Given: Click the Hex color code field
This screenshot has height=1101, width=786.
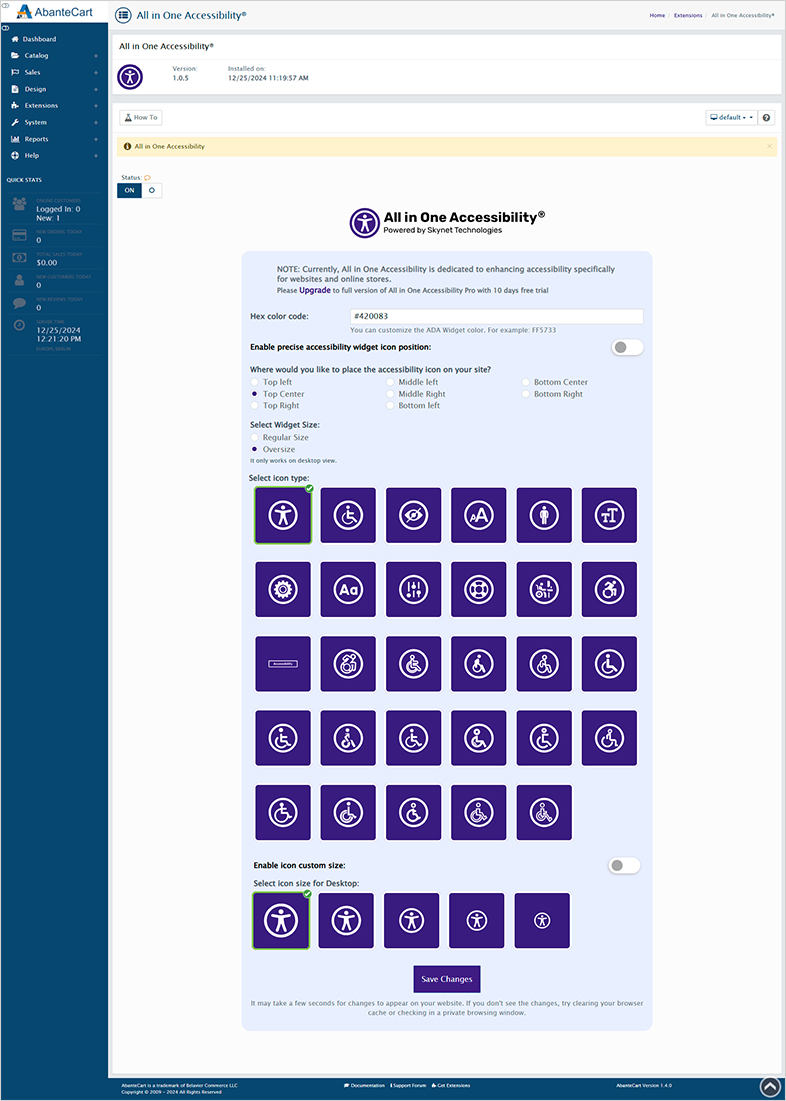Looking at the screenshot, I should pyautogui.click(x=497, y=317).
